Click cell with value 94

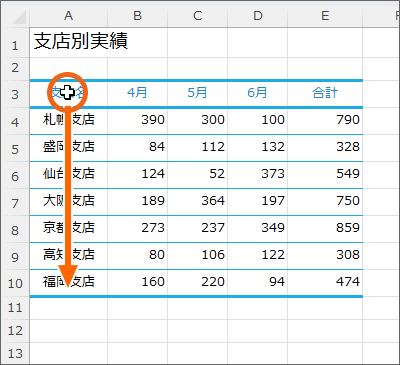(x=258, y=283)
